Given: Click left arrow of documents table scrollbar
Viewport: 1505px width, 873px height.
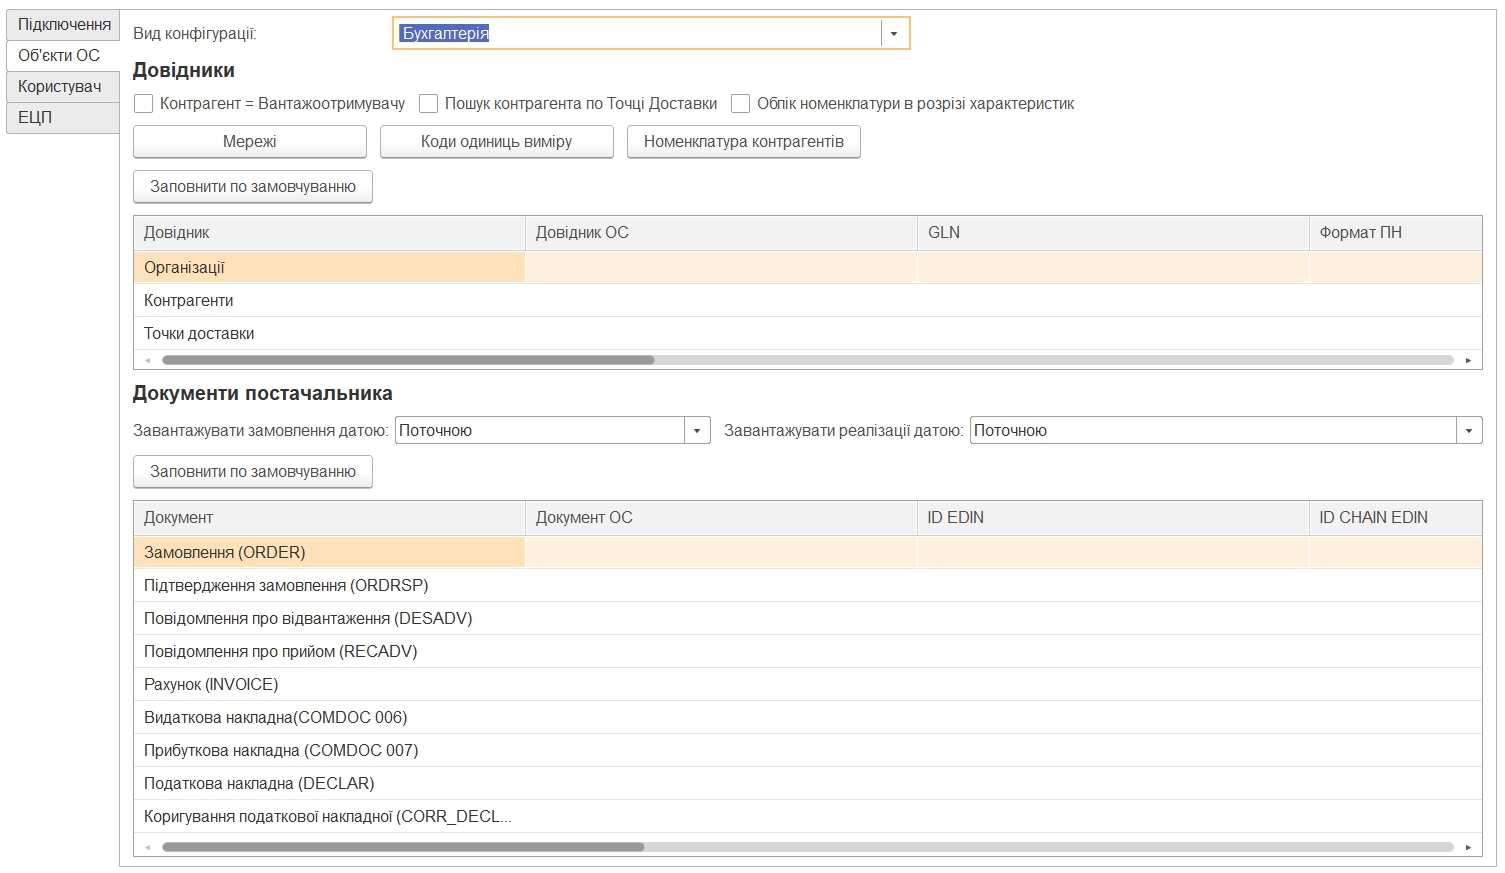Looking at the screenshot, I should [148, 847].
